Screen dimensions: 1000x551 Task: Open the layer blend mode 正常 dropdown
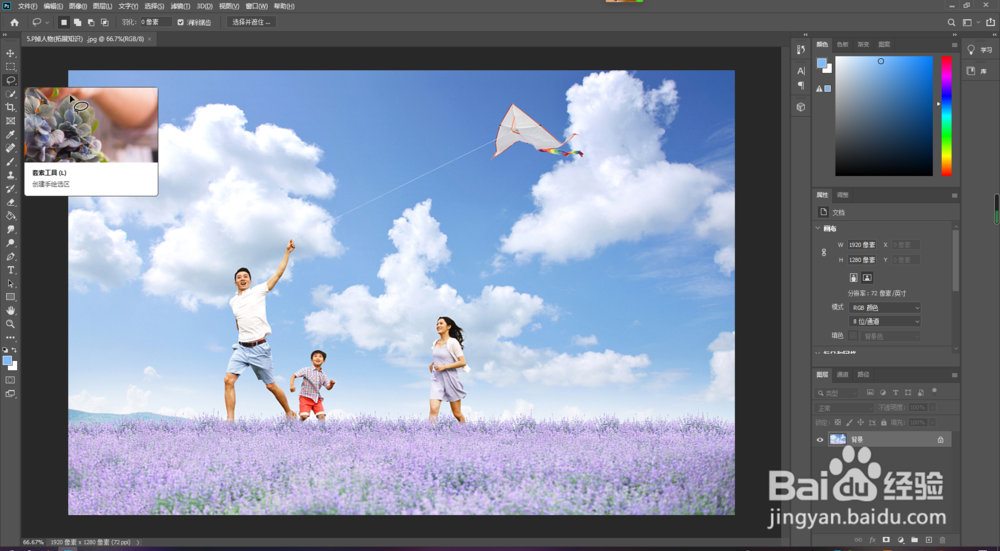point(844,408)
